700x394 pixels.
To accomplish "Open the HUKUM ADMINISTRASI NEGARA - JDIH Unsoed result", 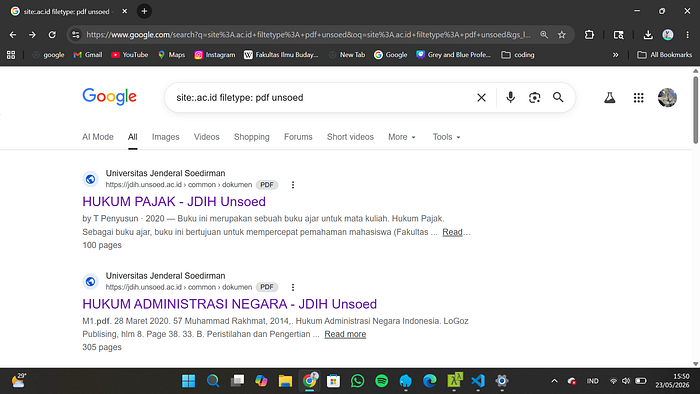I will pyautogui.click(x=229, y=304).
